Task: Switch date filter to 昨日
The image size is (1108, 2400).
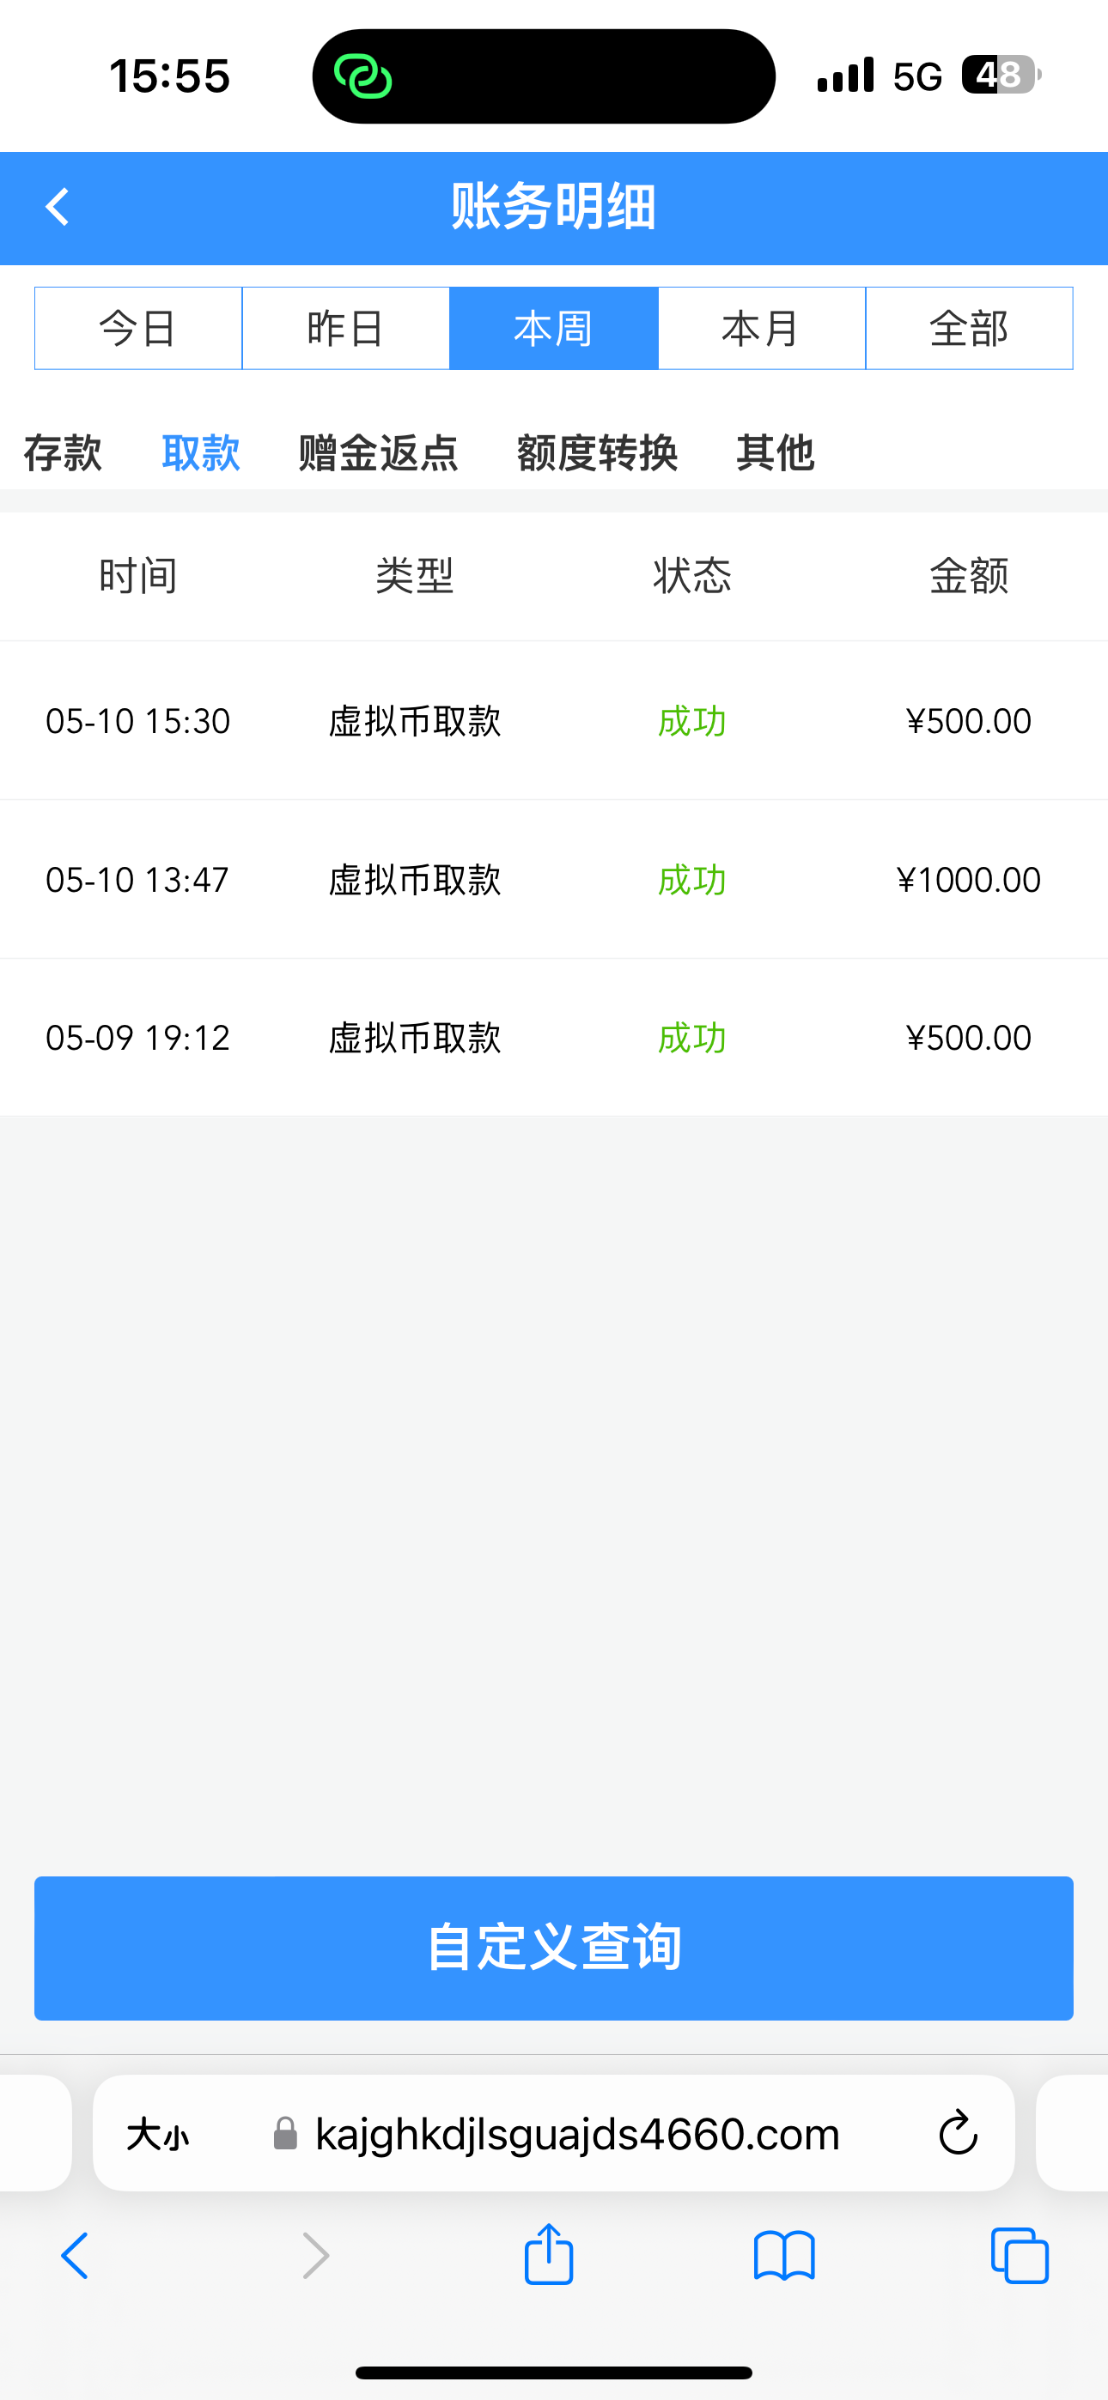Action: coord(345,328)
